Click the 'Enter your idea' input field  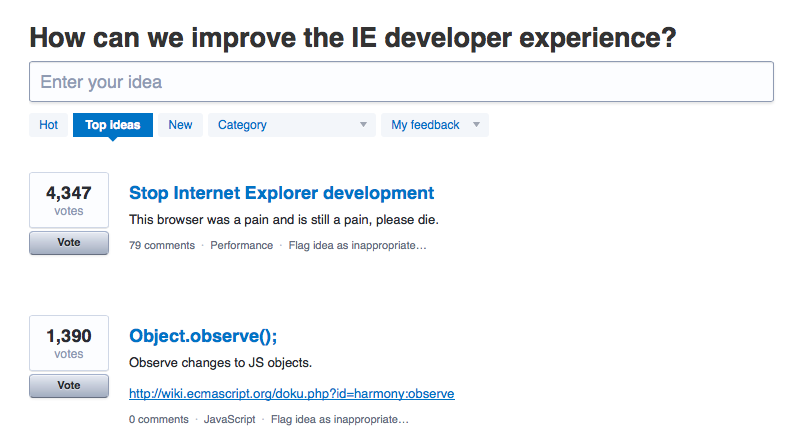point(401,82)
